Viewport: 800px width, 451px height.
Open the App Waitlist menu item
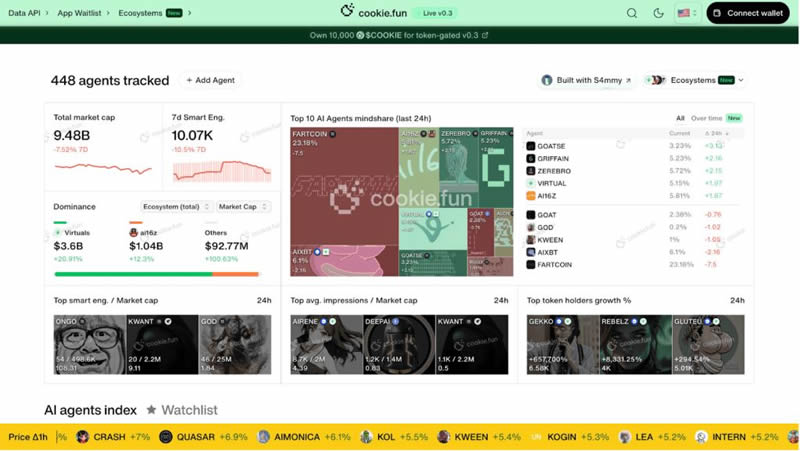click(79, 13)
